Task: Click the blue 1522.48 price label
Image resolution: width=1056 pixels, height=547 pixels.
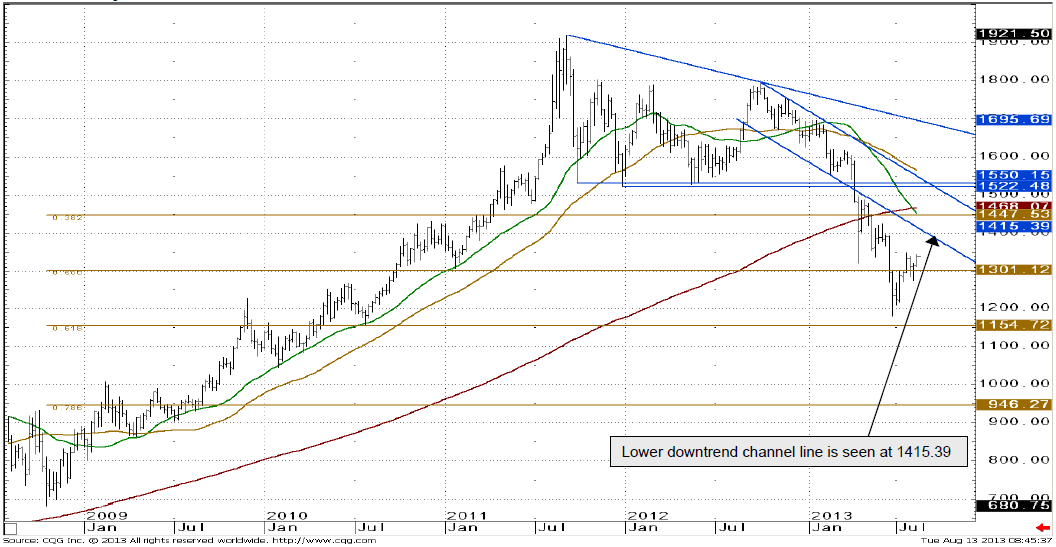Action: [1013, 186]
